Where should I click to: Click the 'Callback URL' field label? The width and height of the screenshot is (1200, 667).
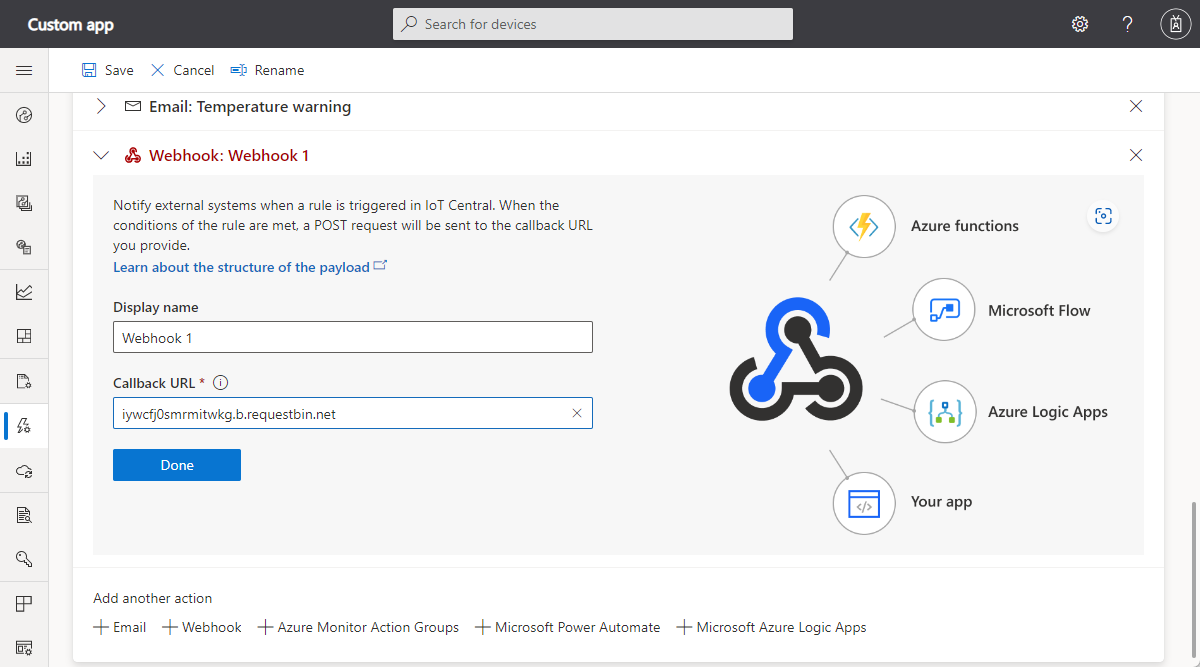coord(155,383)
